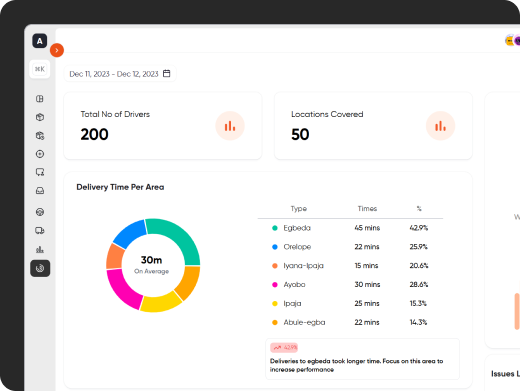Image resolution: width=520 pixels, height=391 pixels.
Task: Open the date range picker Dec 11 - Dec 12
Action: (120, 74)
